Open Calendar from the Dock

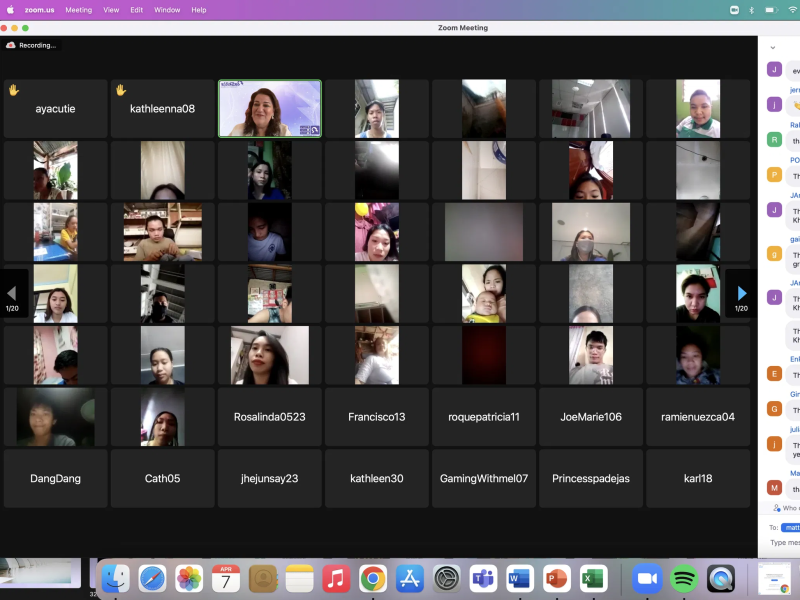point(226,579)
